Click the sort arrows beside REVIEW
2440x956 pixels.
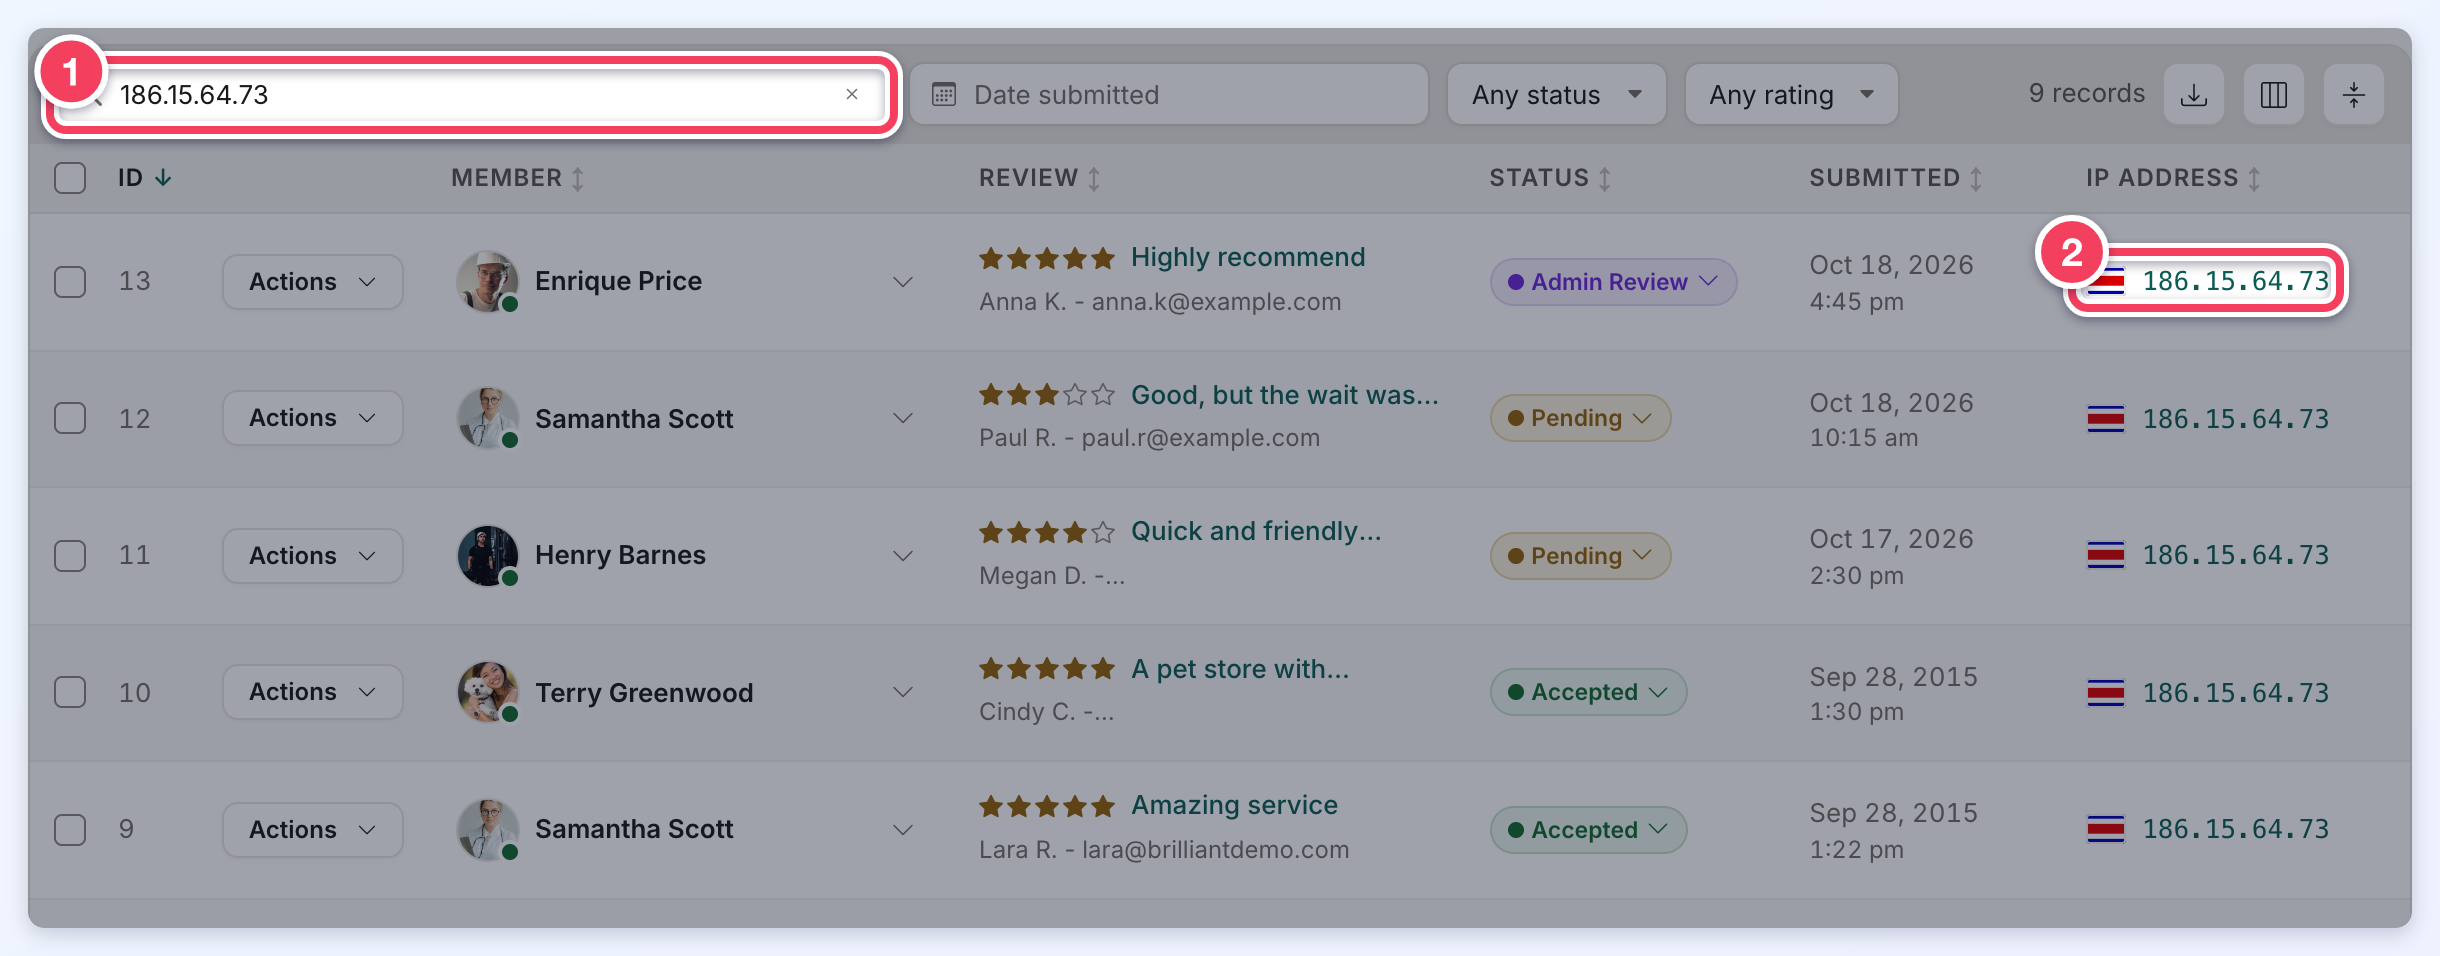point(1094,178)
